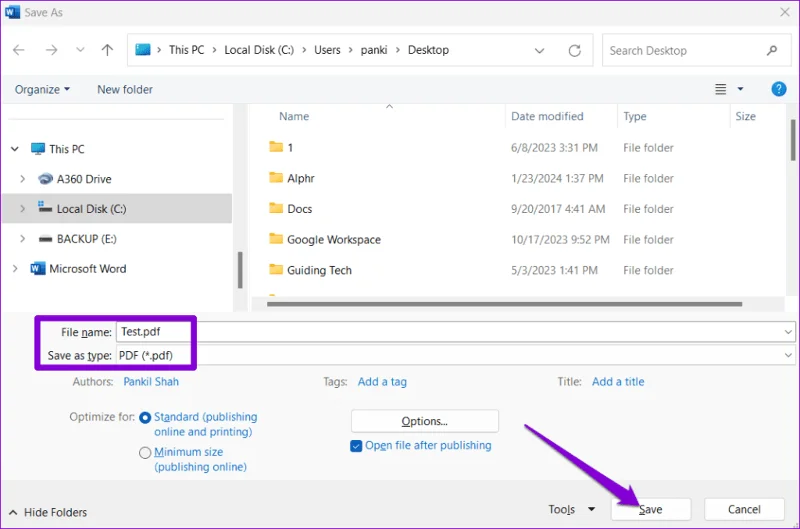Click the horizontal scrollbar of file list
Image resolution: width=800 pixels, height=529 pixels.
(x=504, y=304)
